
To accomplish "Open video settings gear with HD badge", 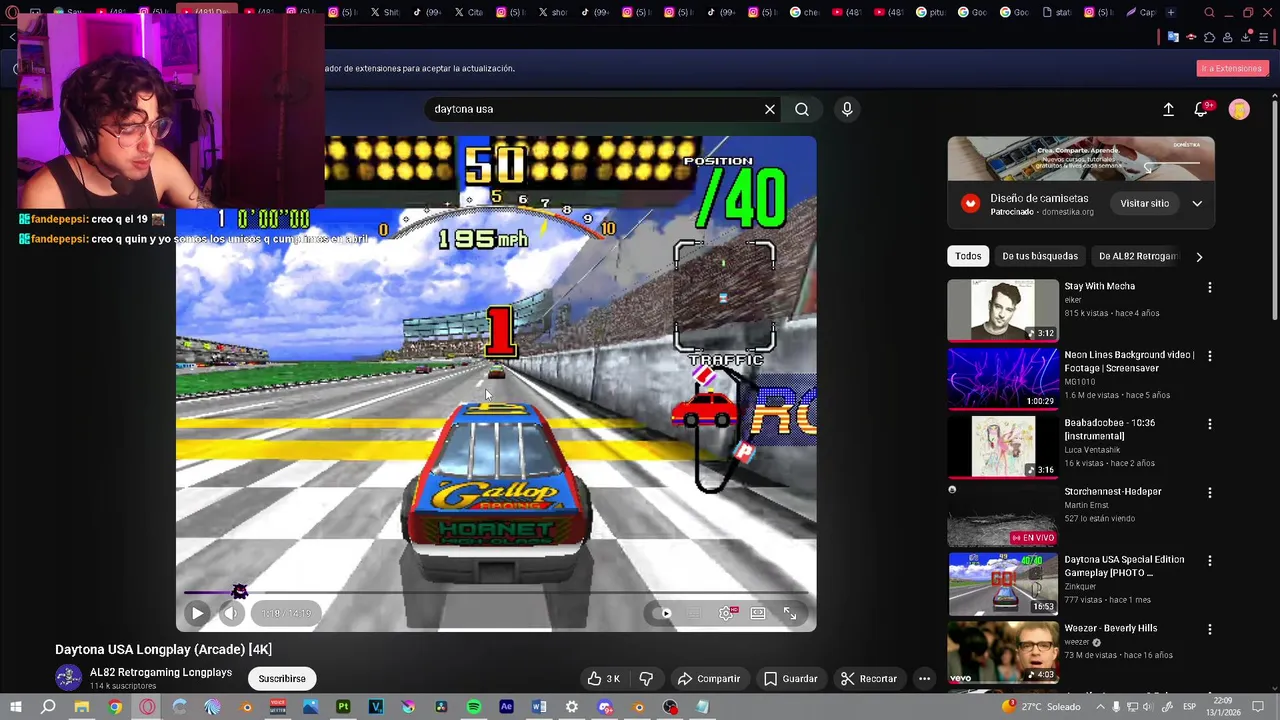I will pyautogui.click(x=727, y=613).
